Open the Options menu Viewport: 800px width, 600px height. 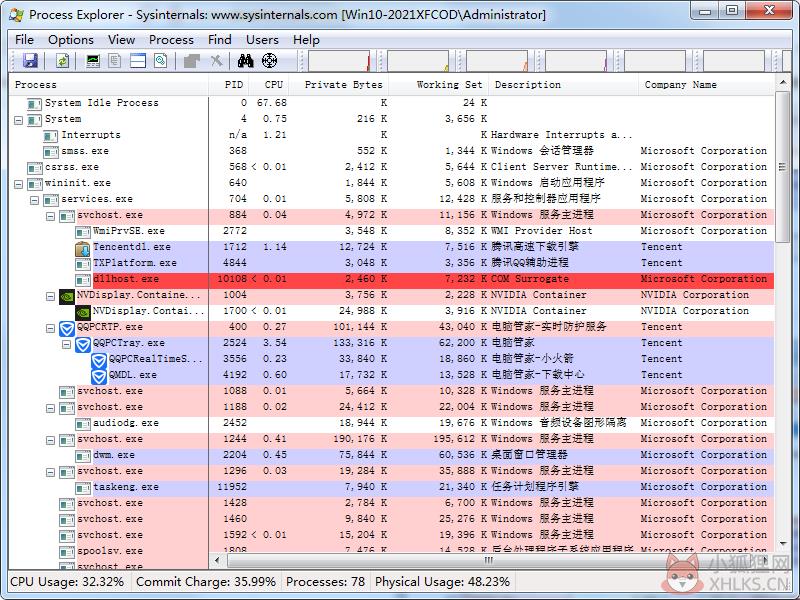coord(71,40)
